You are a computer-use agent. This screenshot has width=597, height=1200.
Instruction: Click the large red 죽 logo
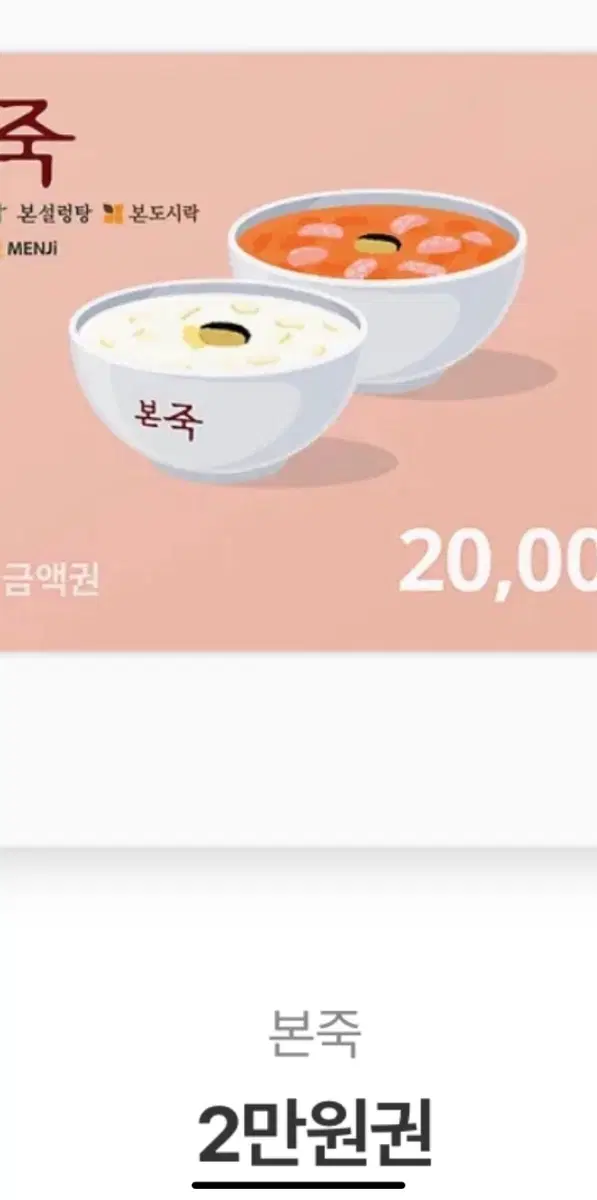coord(37,142)
